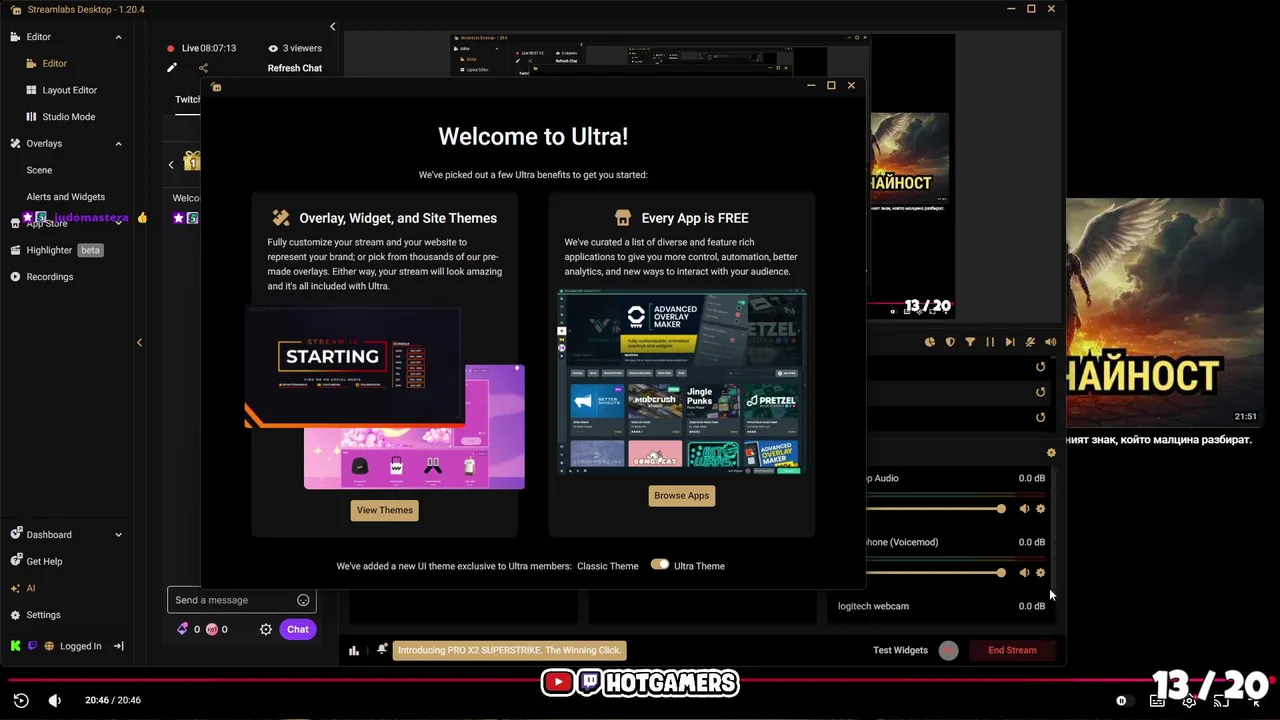
Task: Click the red record button beside Test Widgets
Action: (948, 650)
